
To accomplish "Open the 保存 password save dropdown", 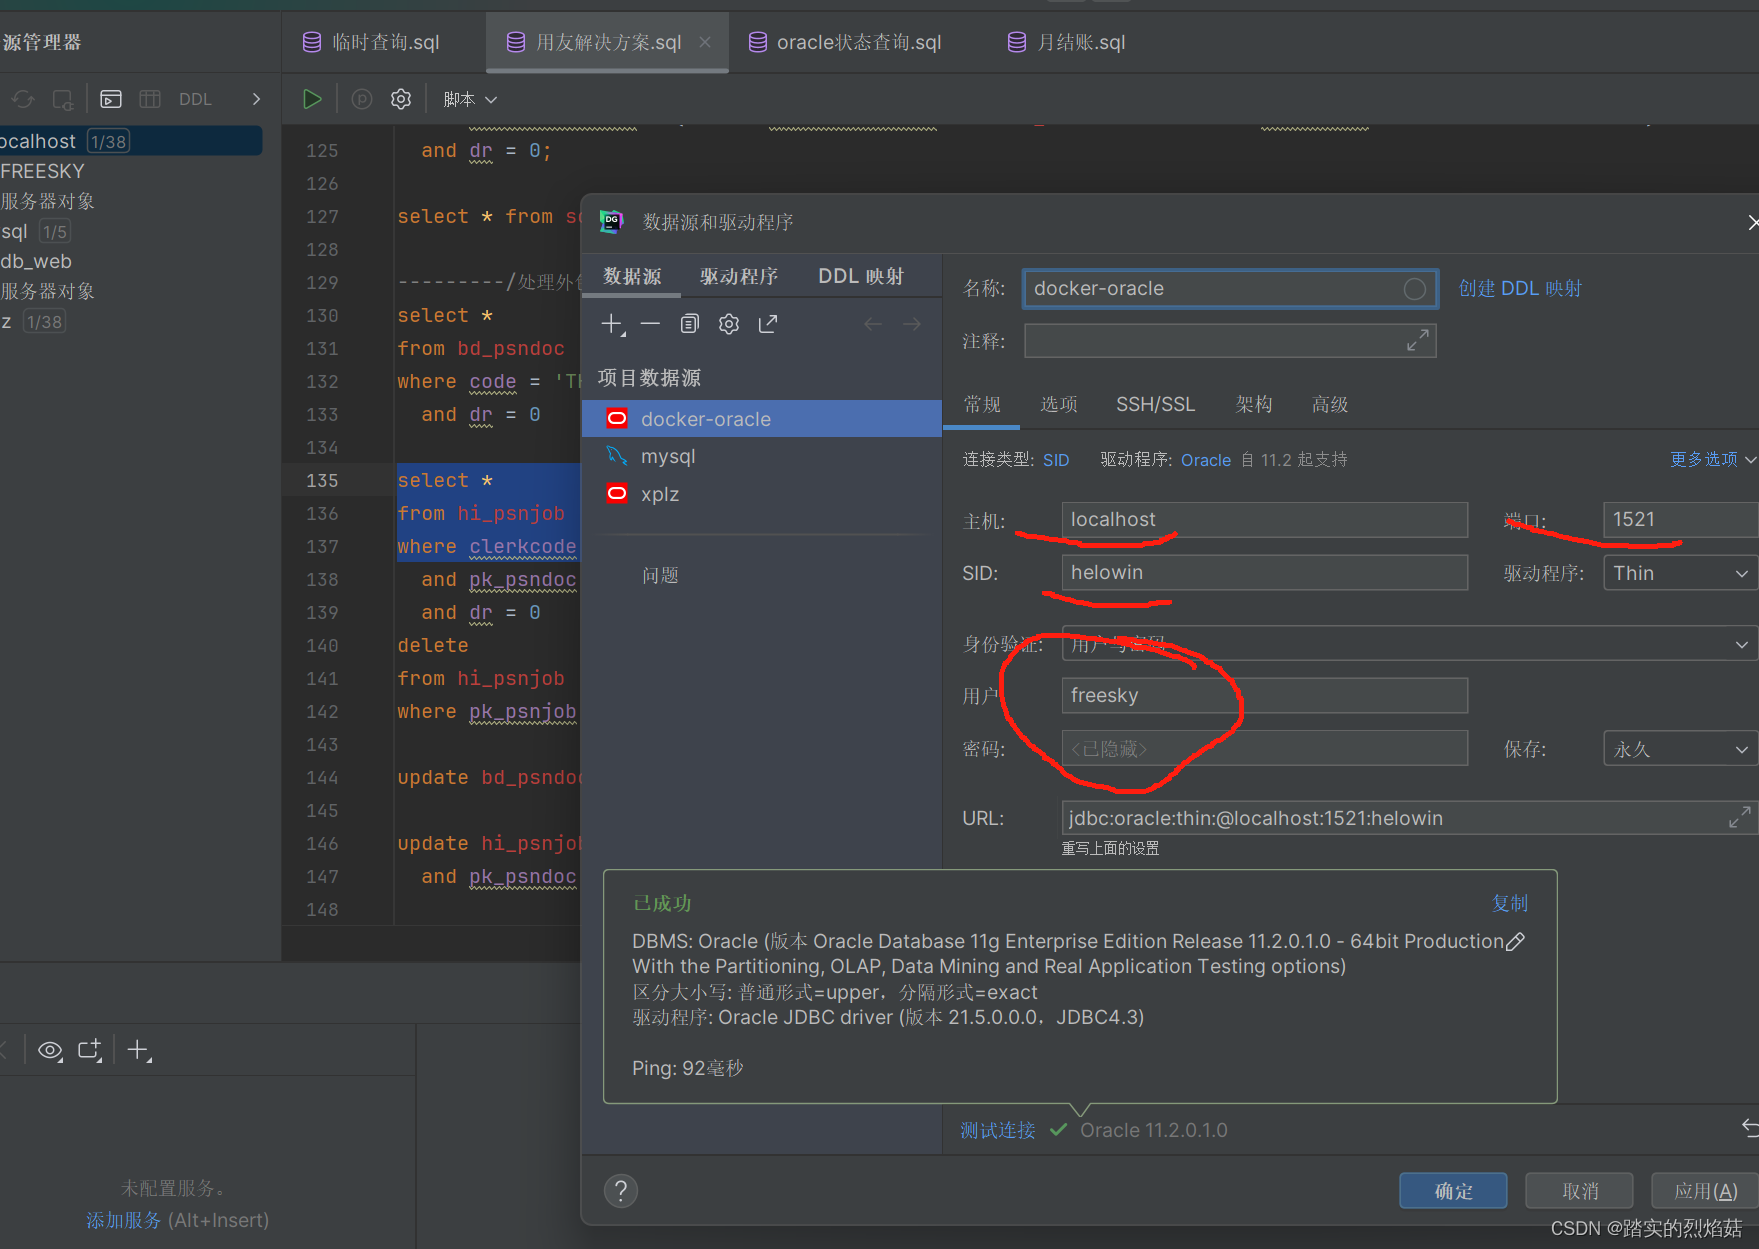I will pyautogui.click(x=1680, y=749).
